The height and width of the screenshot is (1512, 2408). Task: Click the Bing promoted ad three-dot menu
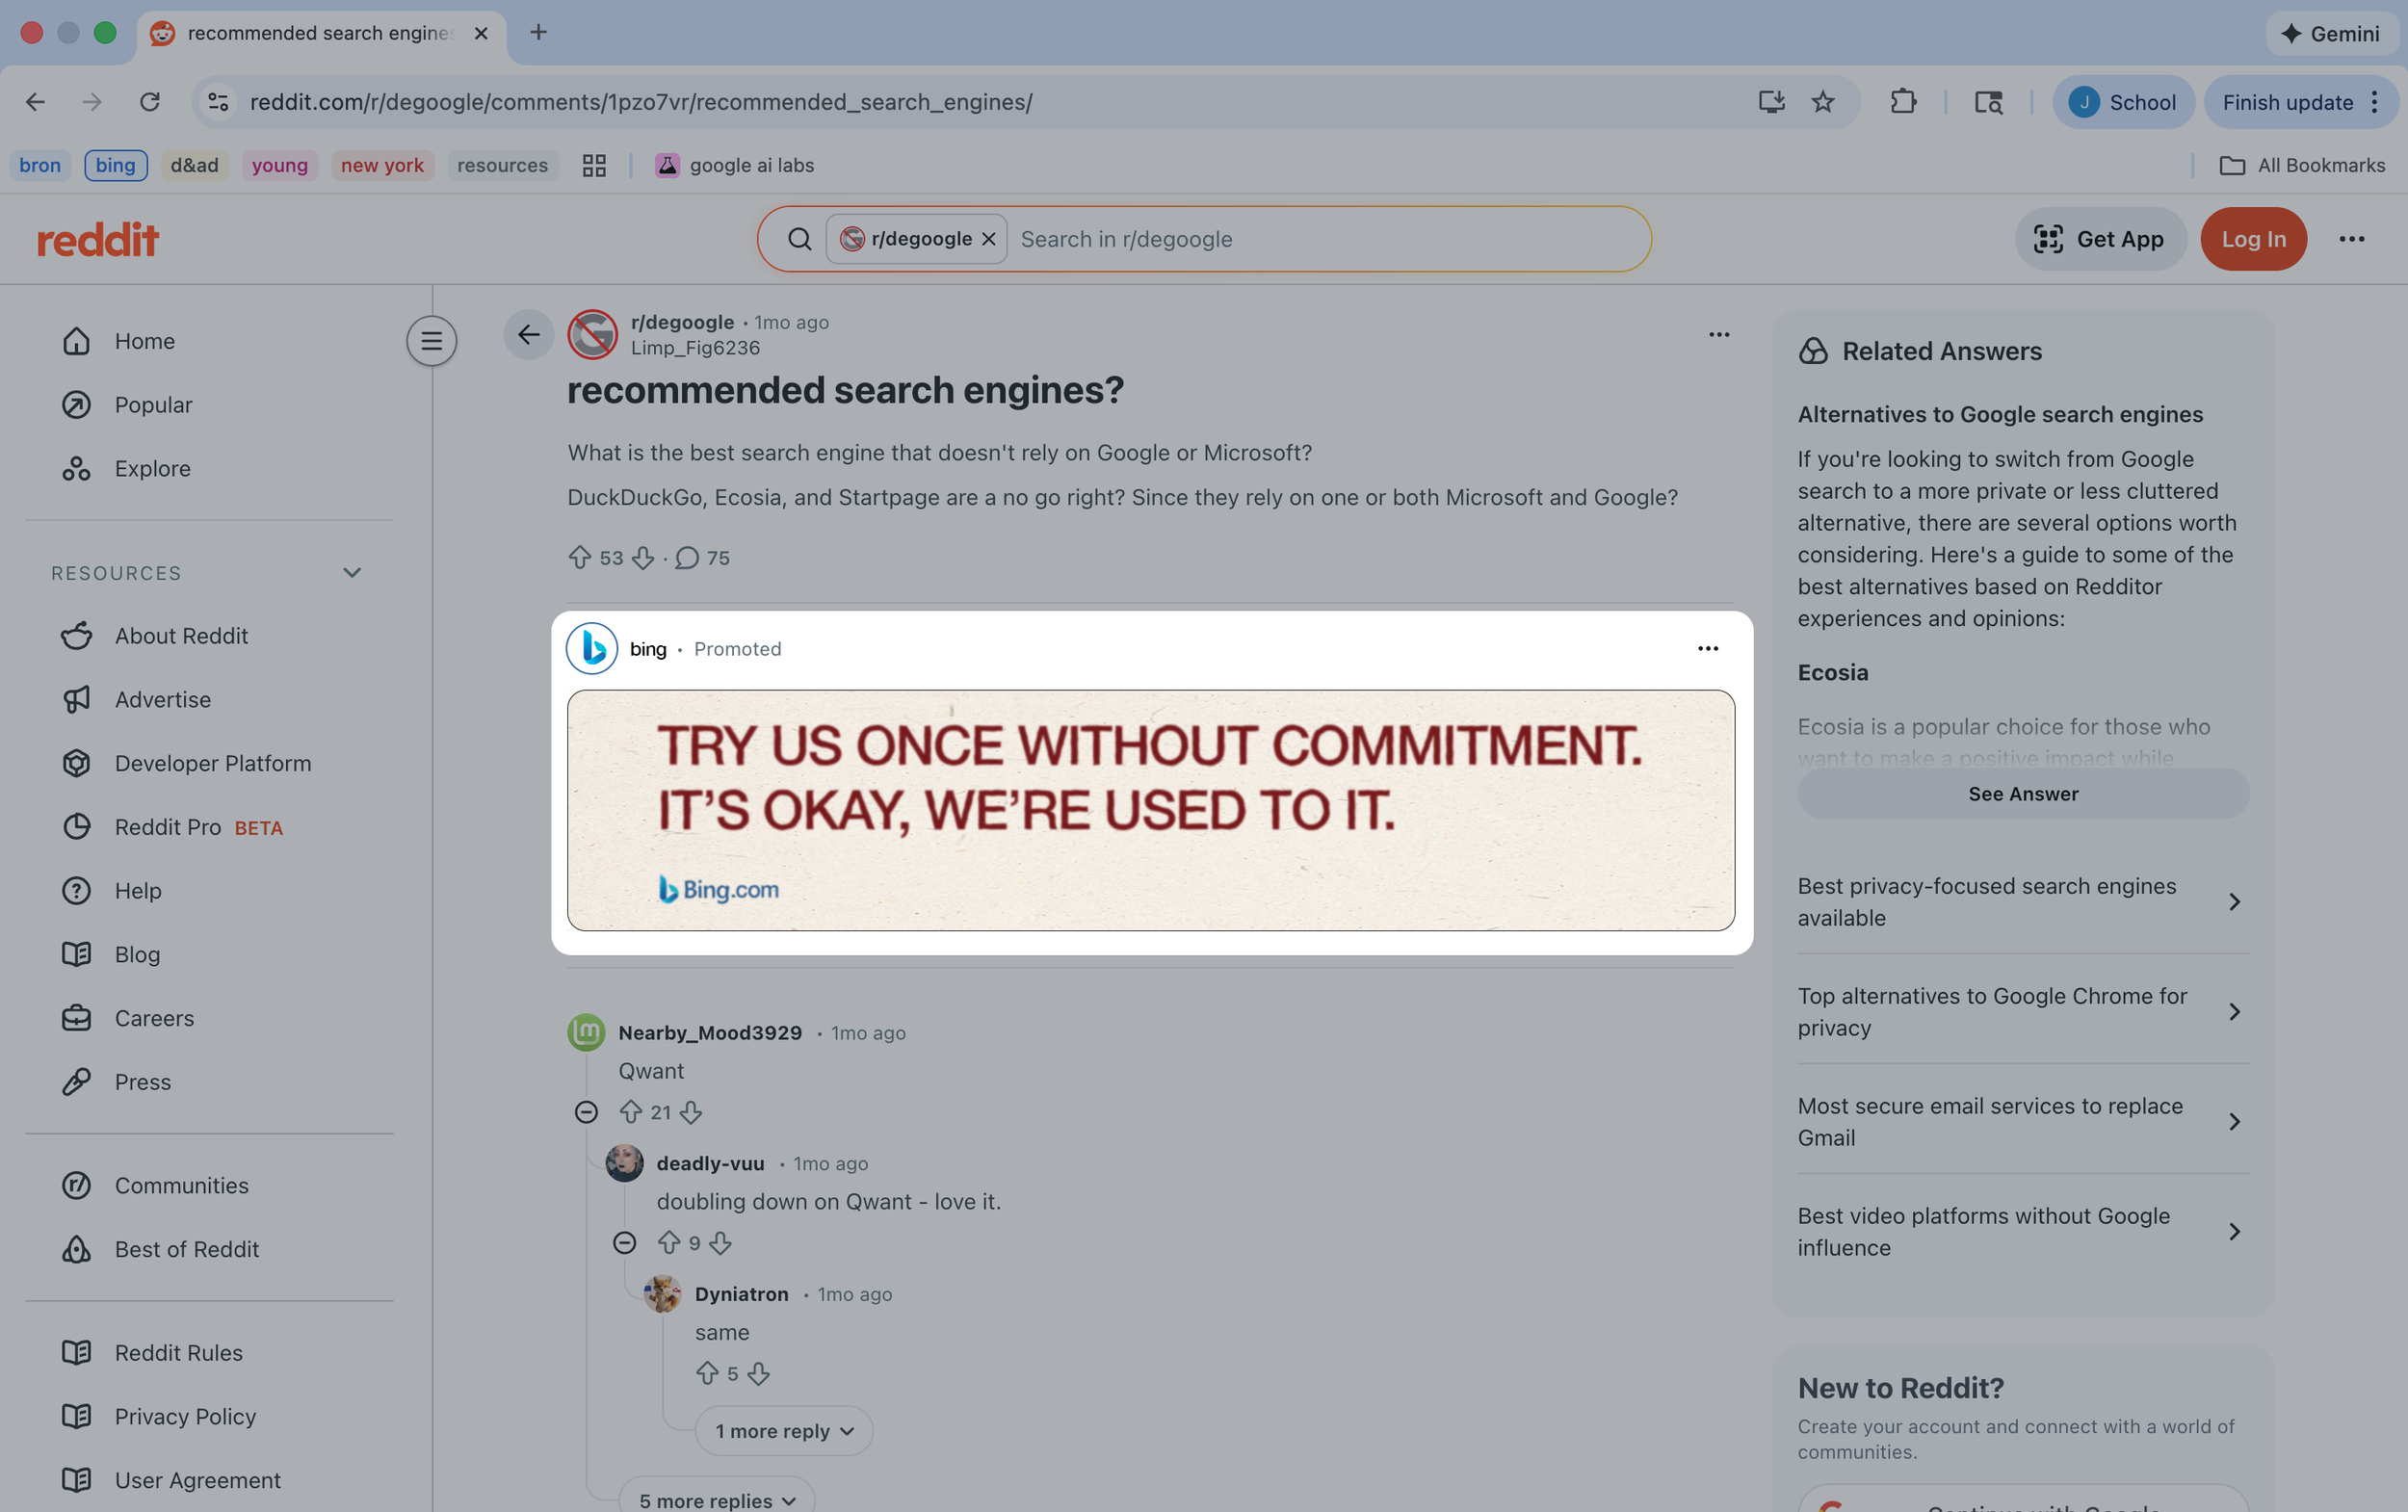(x=1707, y=649)
